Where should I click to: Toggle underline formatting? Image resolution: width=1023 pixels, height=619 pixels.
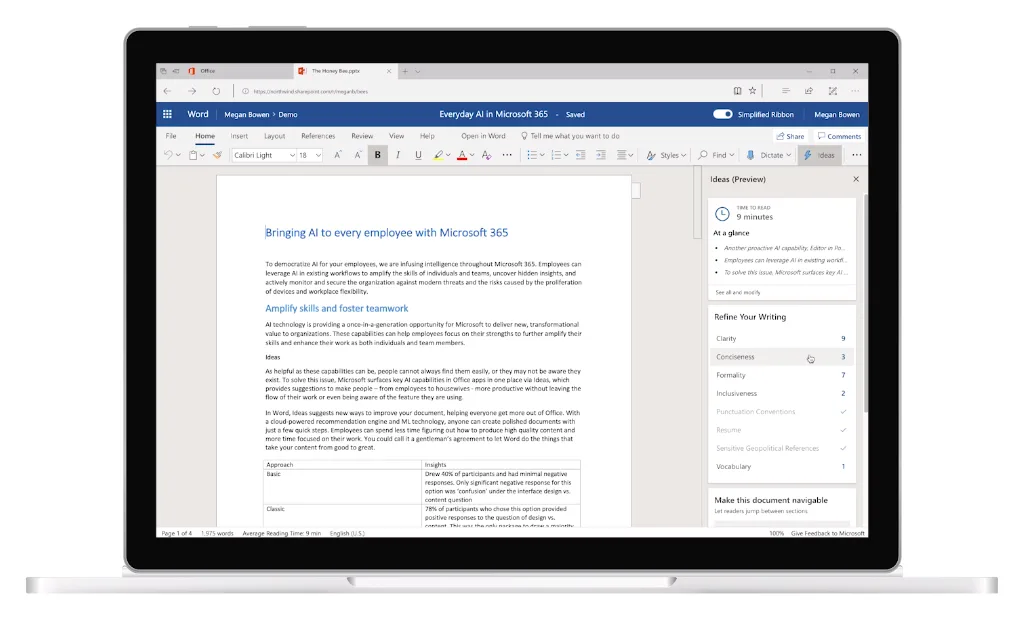(418, 155)
